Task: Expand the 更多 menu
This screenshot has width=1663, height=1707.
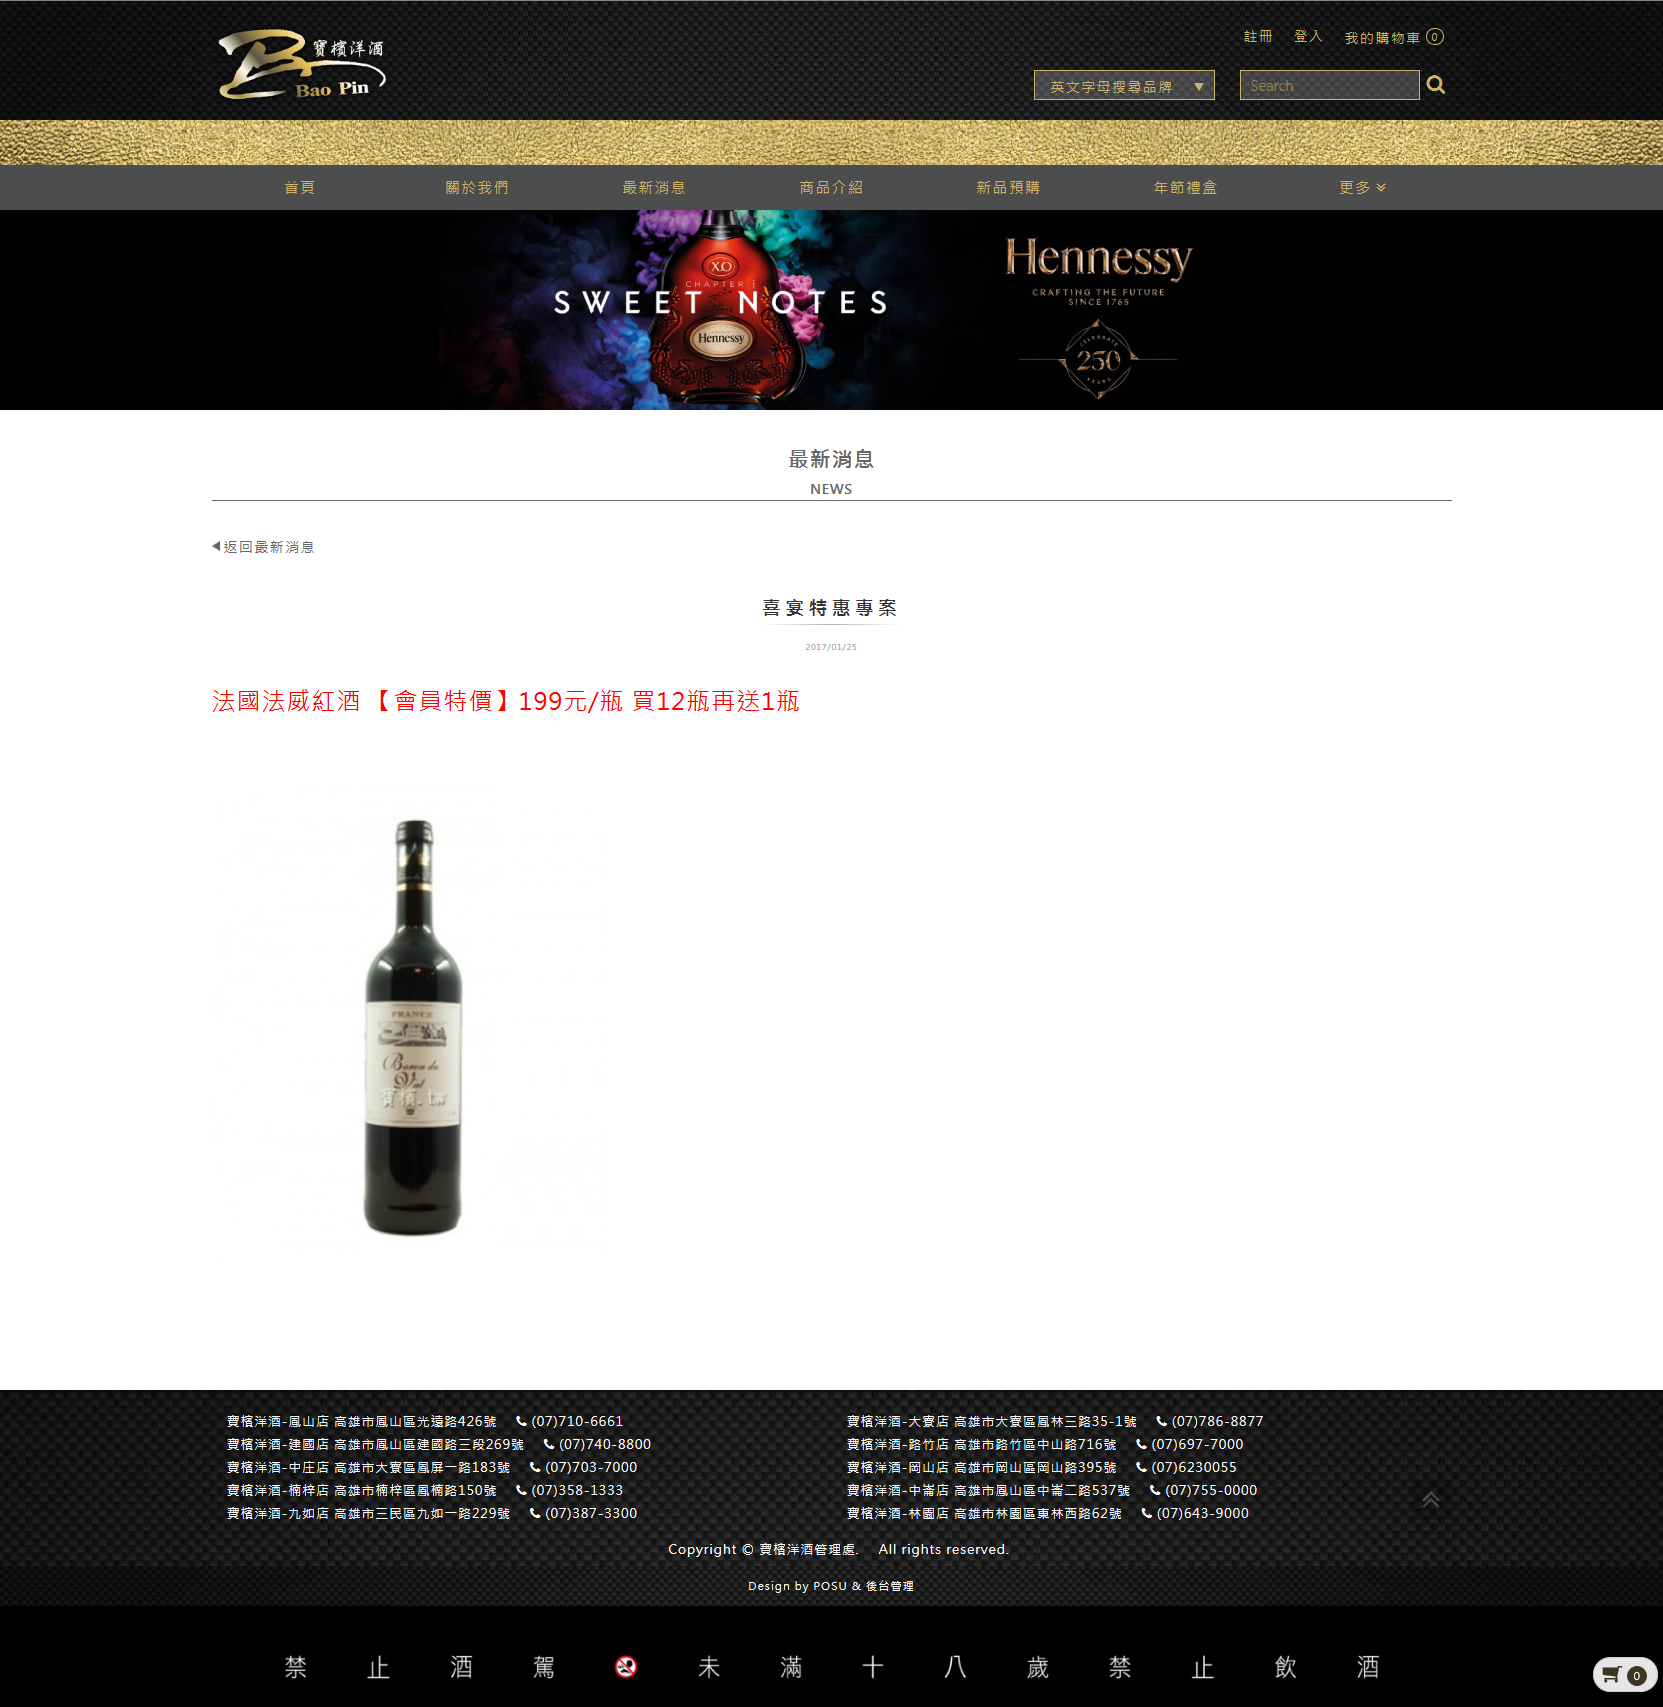Action: [x=1362, y=188]
